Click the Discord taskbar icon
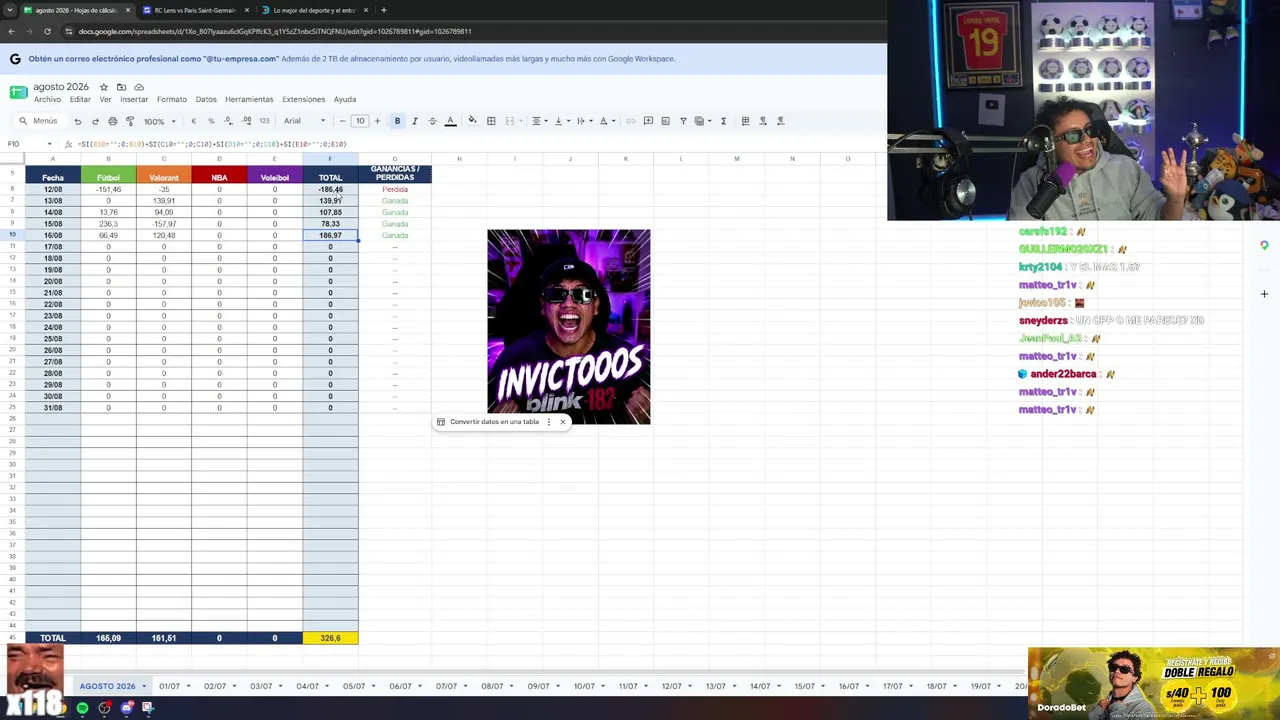 127,708
